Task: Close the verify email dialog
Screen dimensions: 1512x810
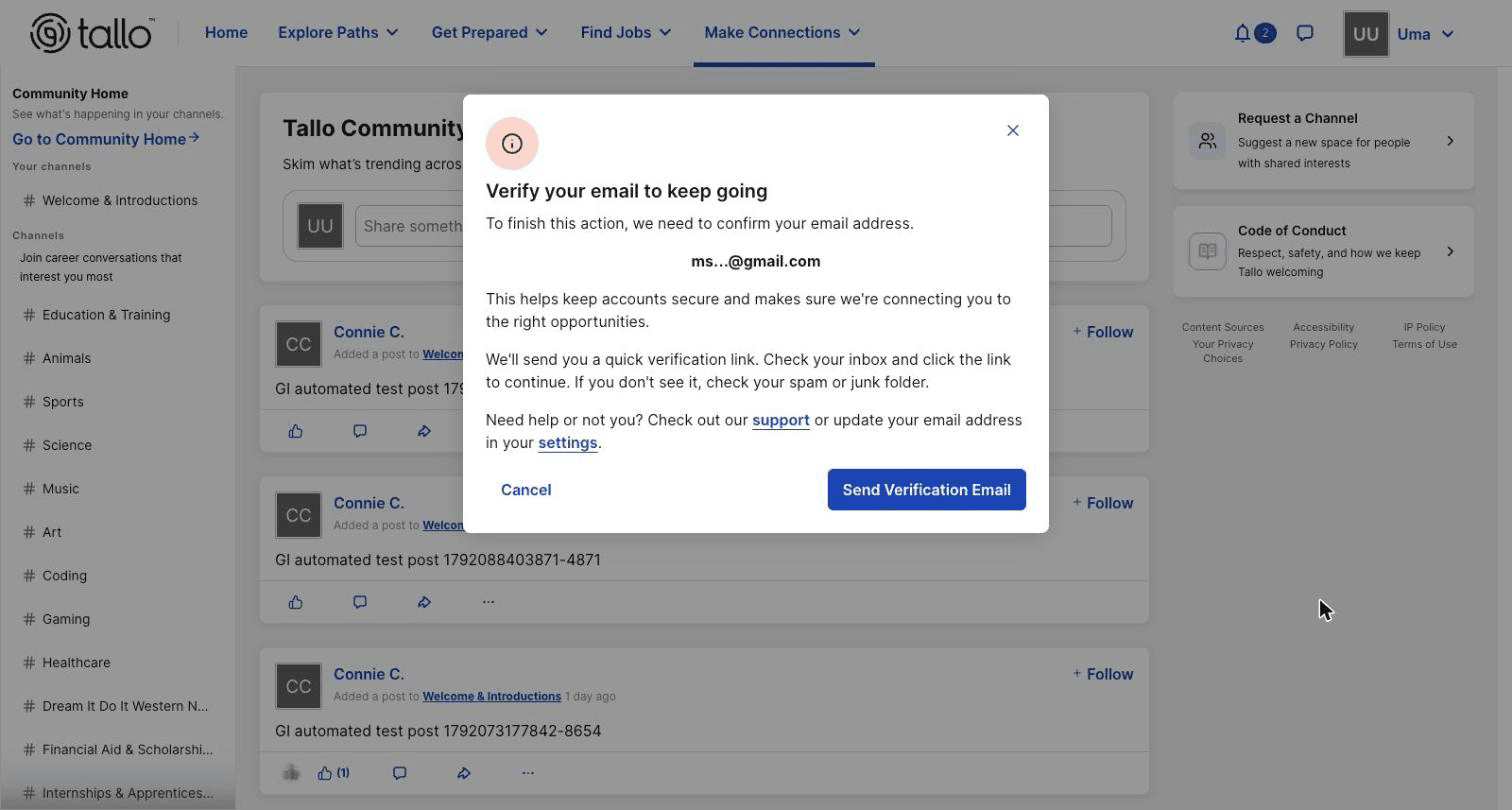Action: pyautogui.click(x=1013, y=130)
